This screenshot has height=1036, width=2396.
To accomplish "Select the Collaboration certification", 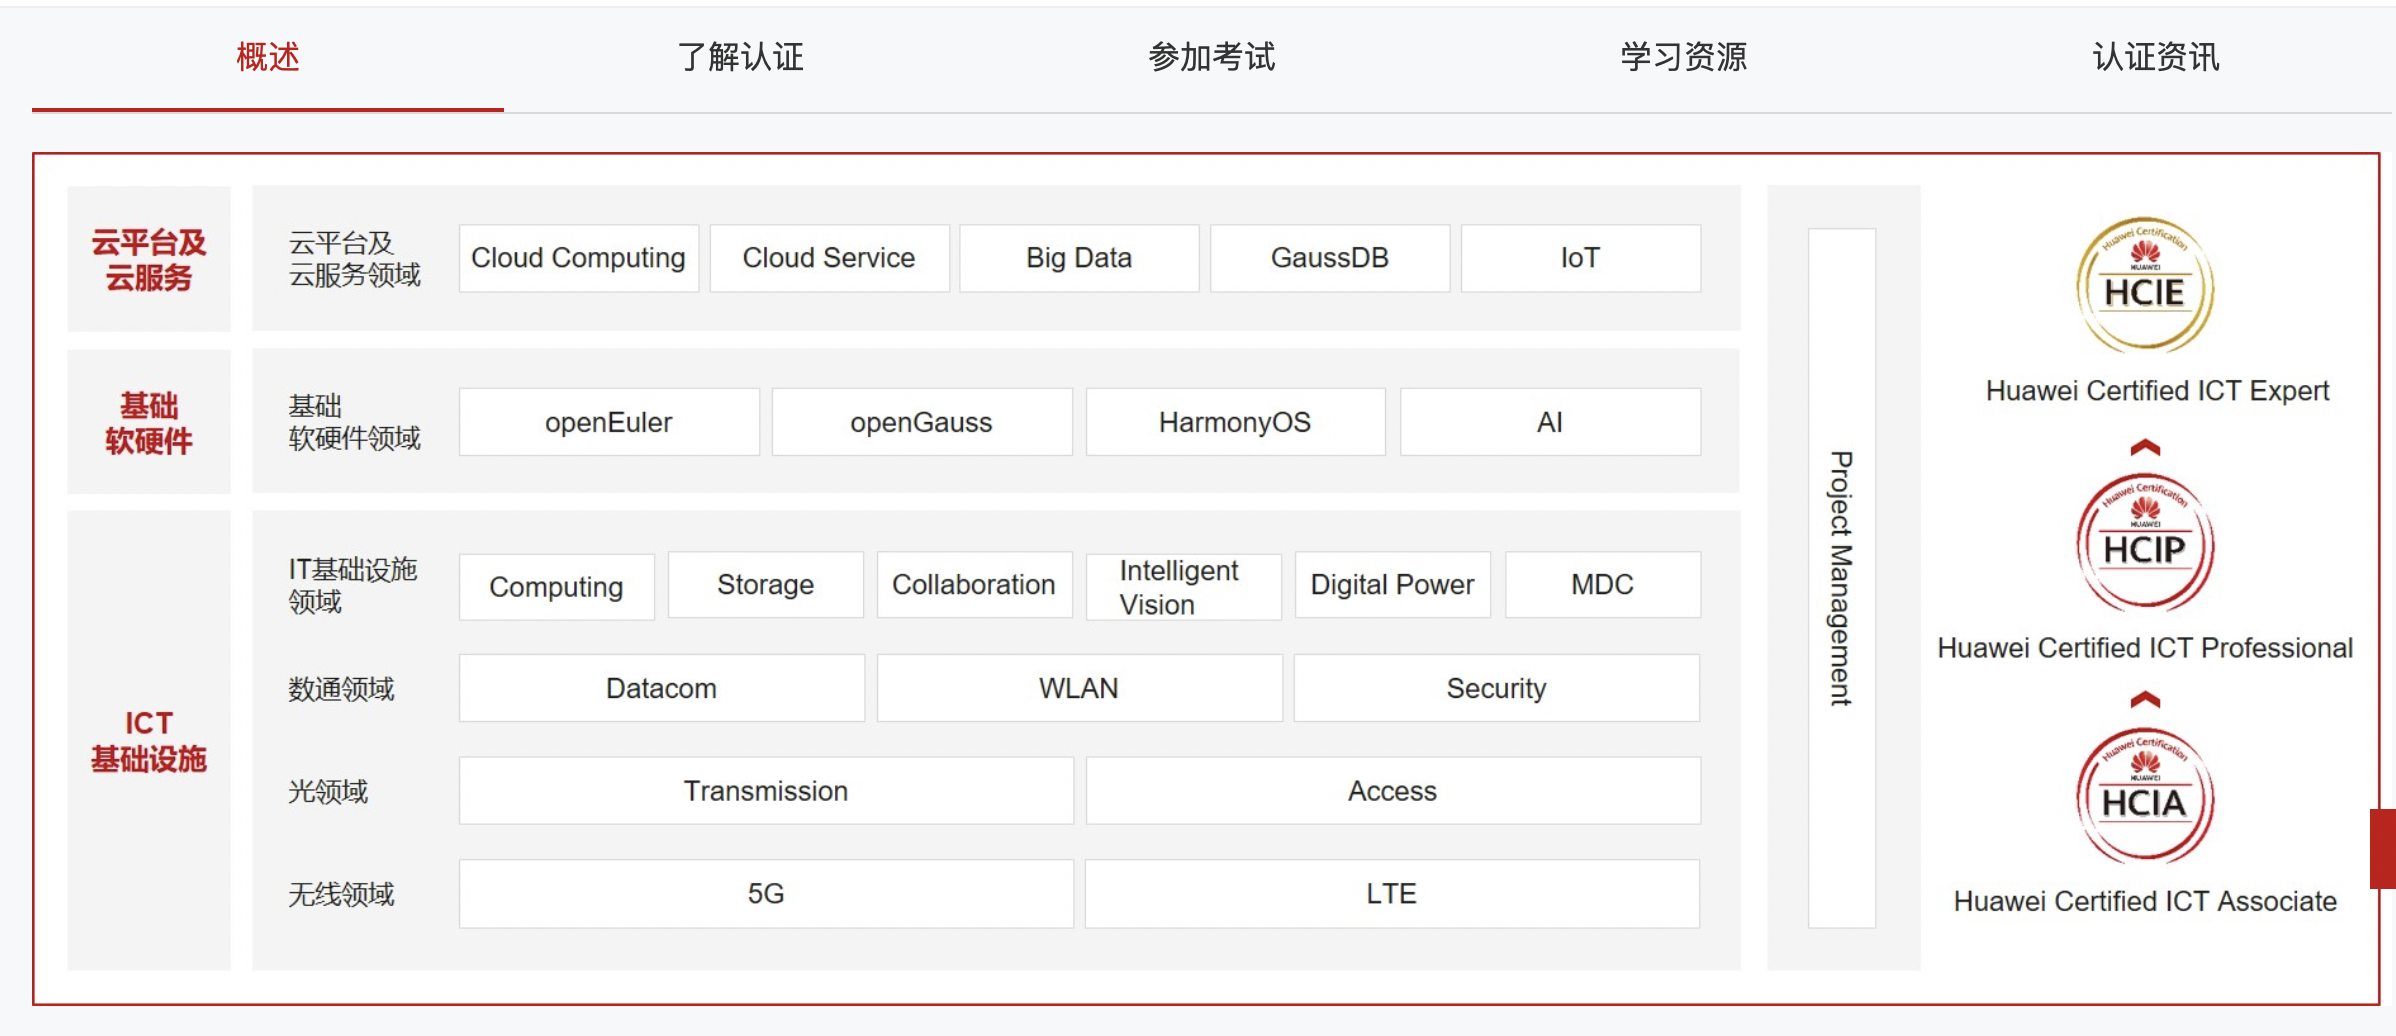I will 975,585.
